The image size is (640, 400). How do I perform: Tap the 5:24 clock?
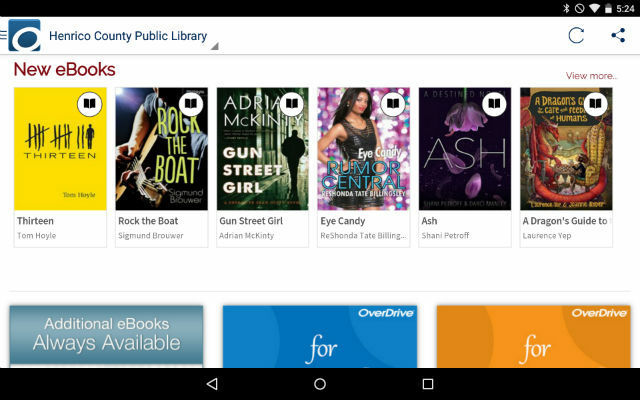[x=625, y=8]
